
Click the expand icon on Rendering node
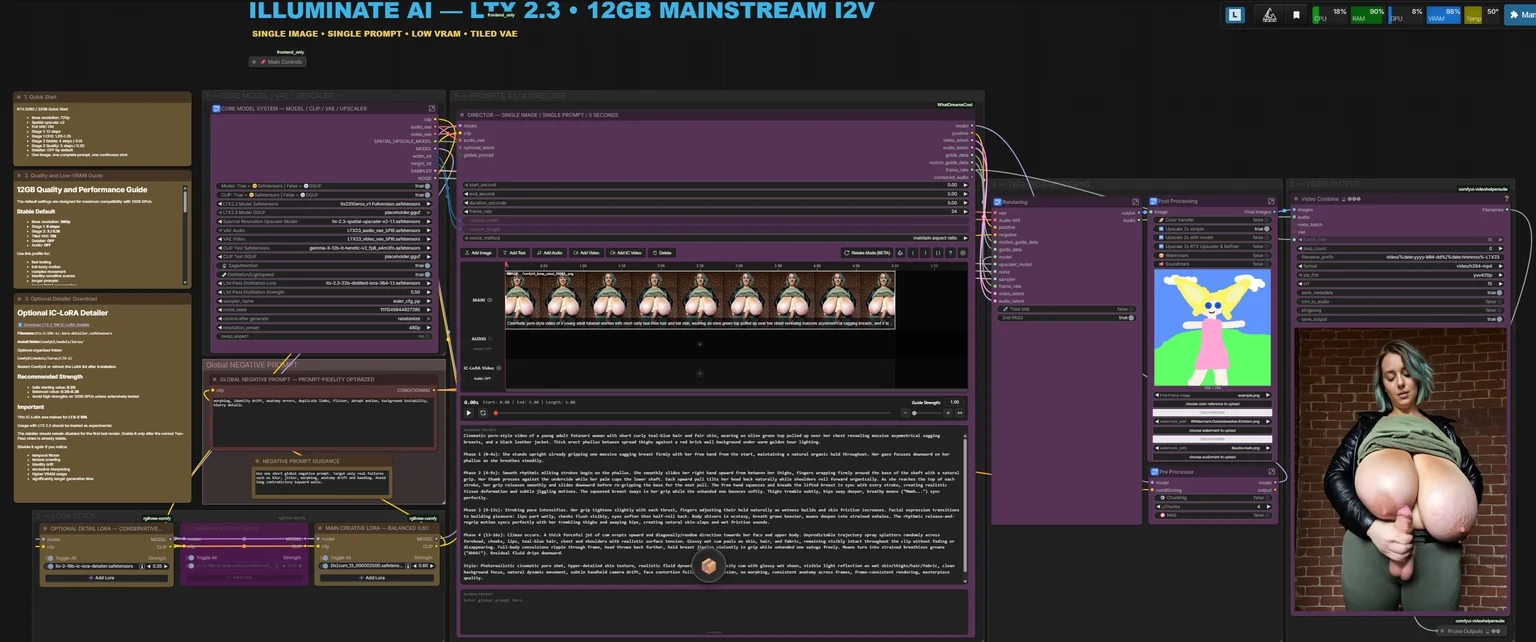1134,201
